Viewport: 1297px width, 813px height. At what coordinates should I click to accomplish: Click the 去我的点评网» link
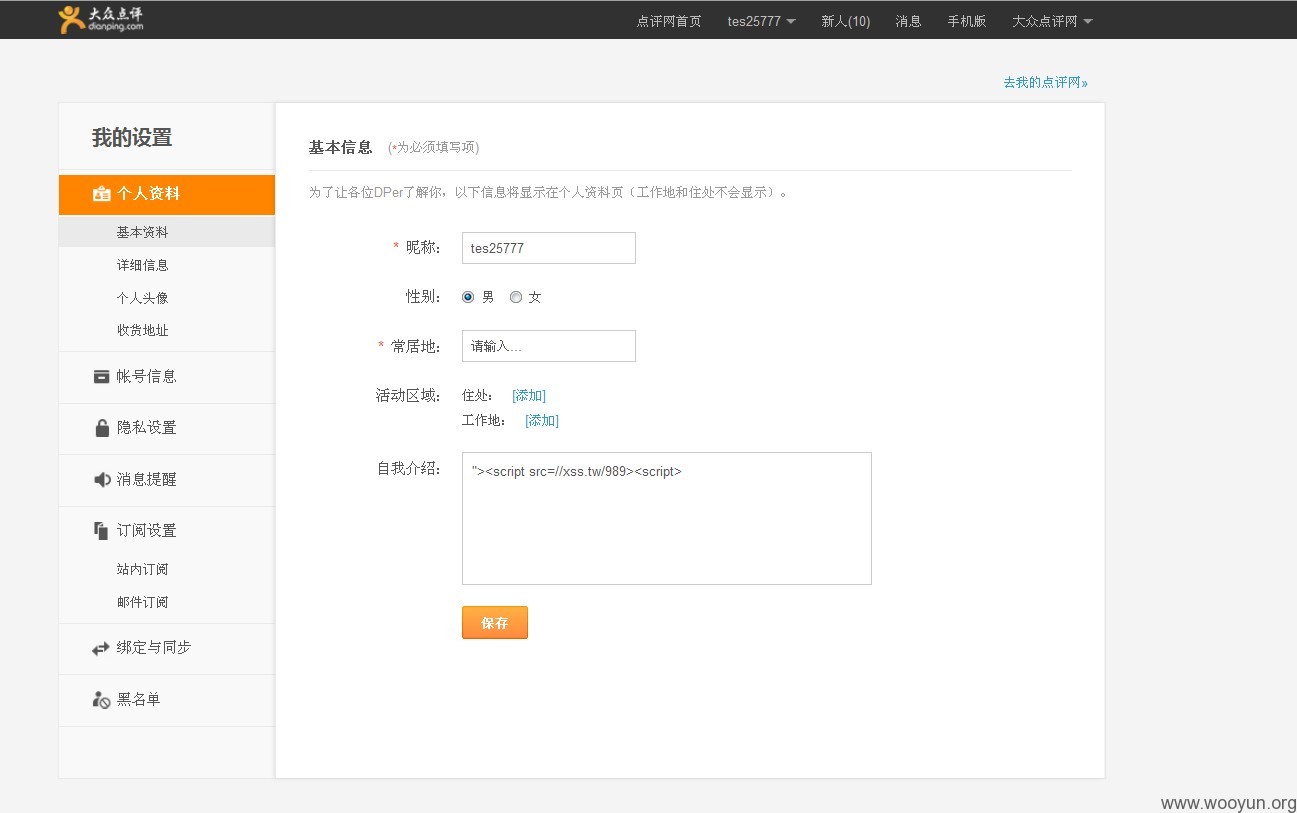point(1045,83)
